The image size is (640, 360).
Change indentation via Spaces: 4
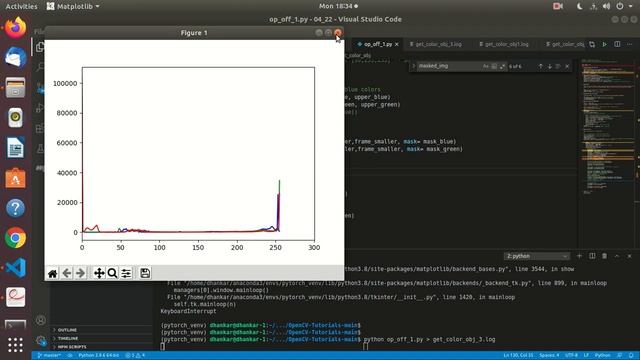(x=549, y=356)
